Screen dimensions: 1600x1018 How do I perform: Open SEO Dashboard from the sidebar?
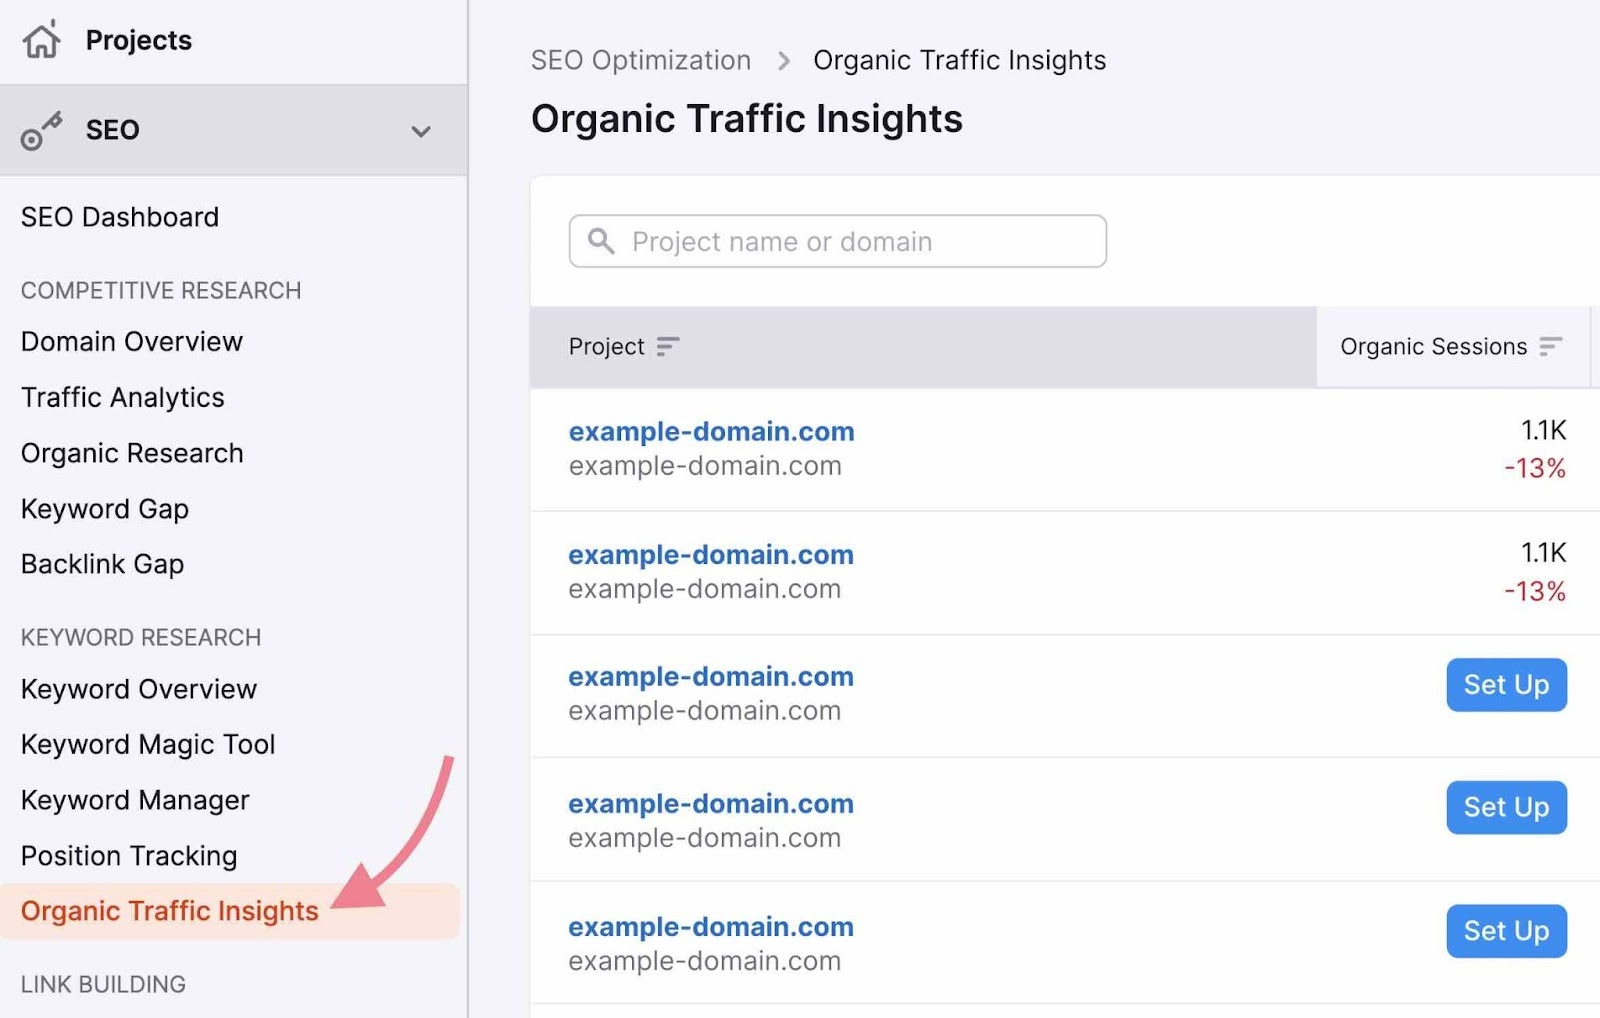coord(120,217)
